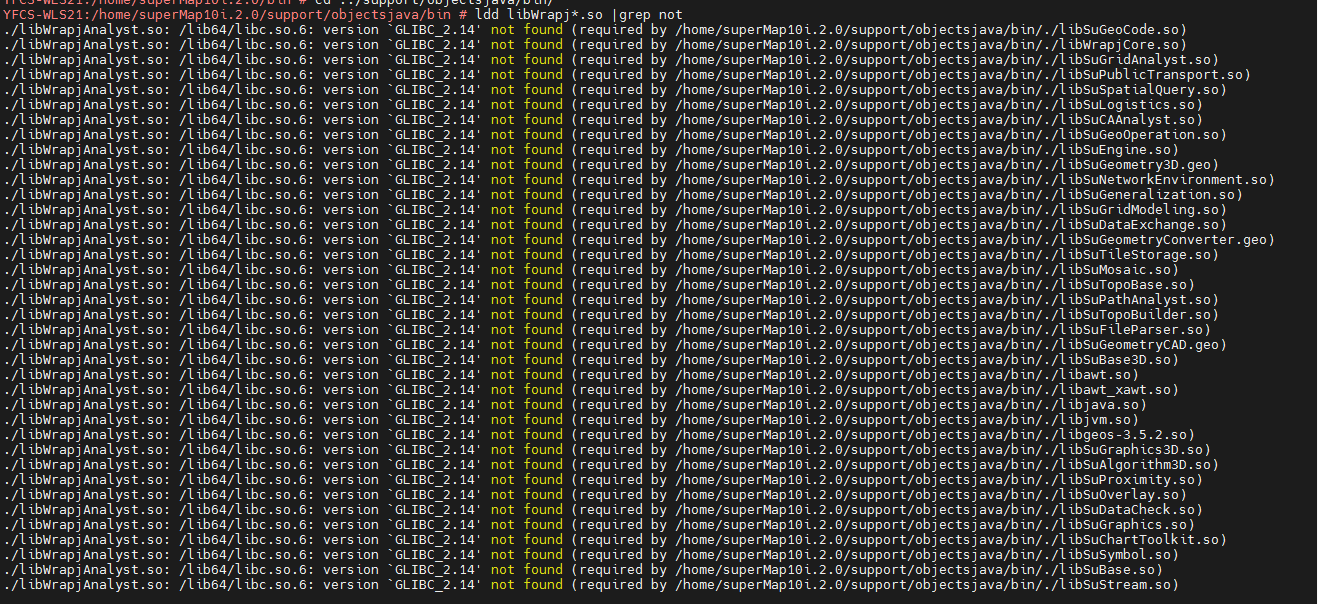Select libSuChartToolkit.so in output
The width and height of the screenshot is (1318, 604).
click(x=1139, y=540)
